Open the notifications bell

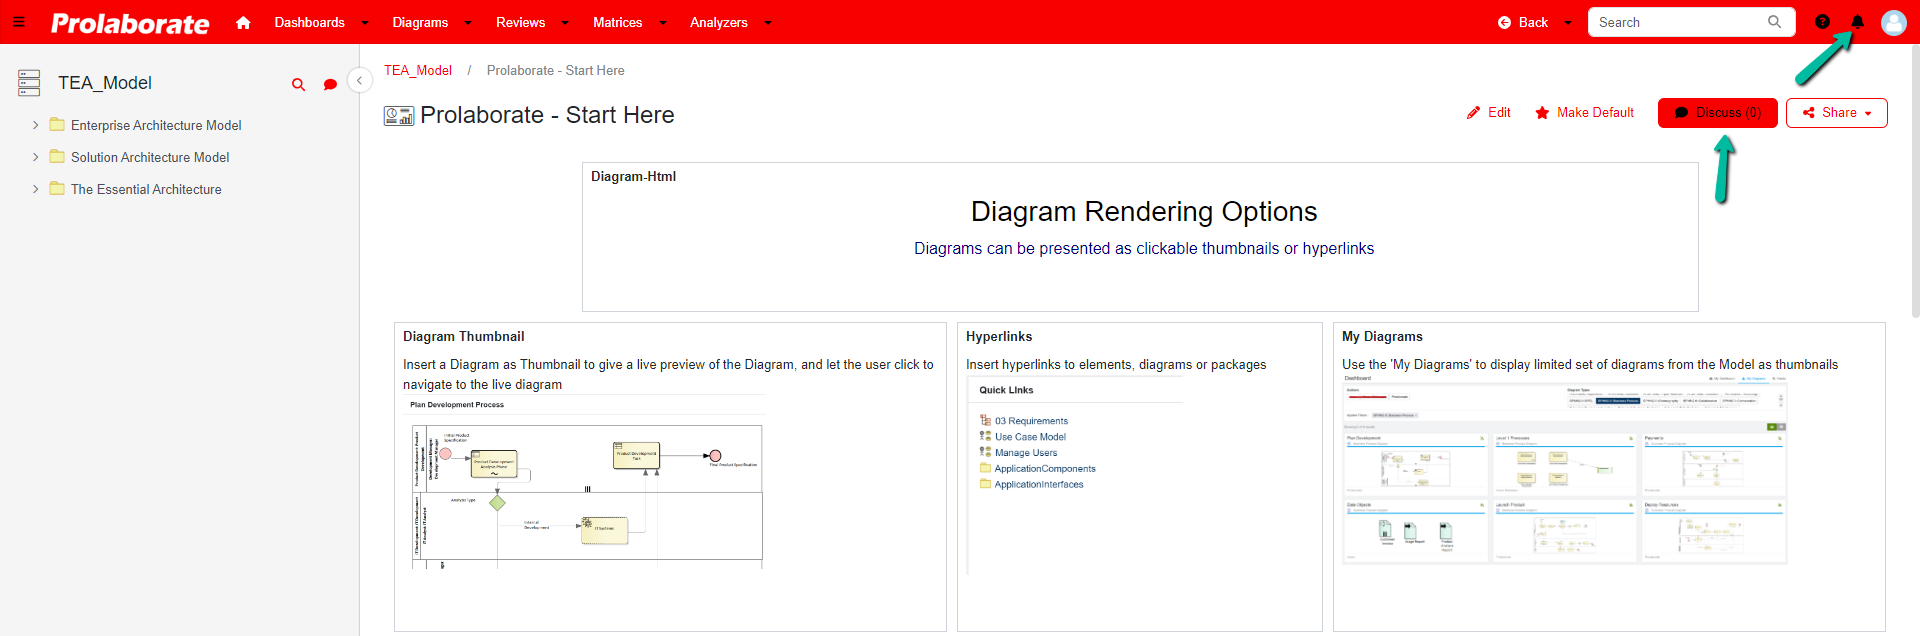(x=1857, y=22)
